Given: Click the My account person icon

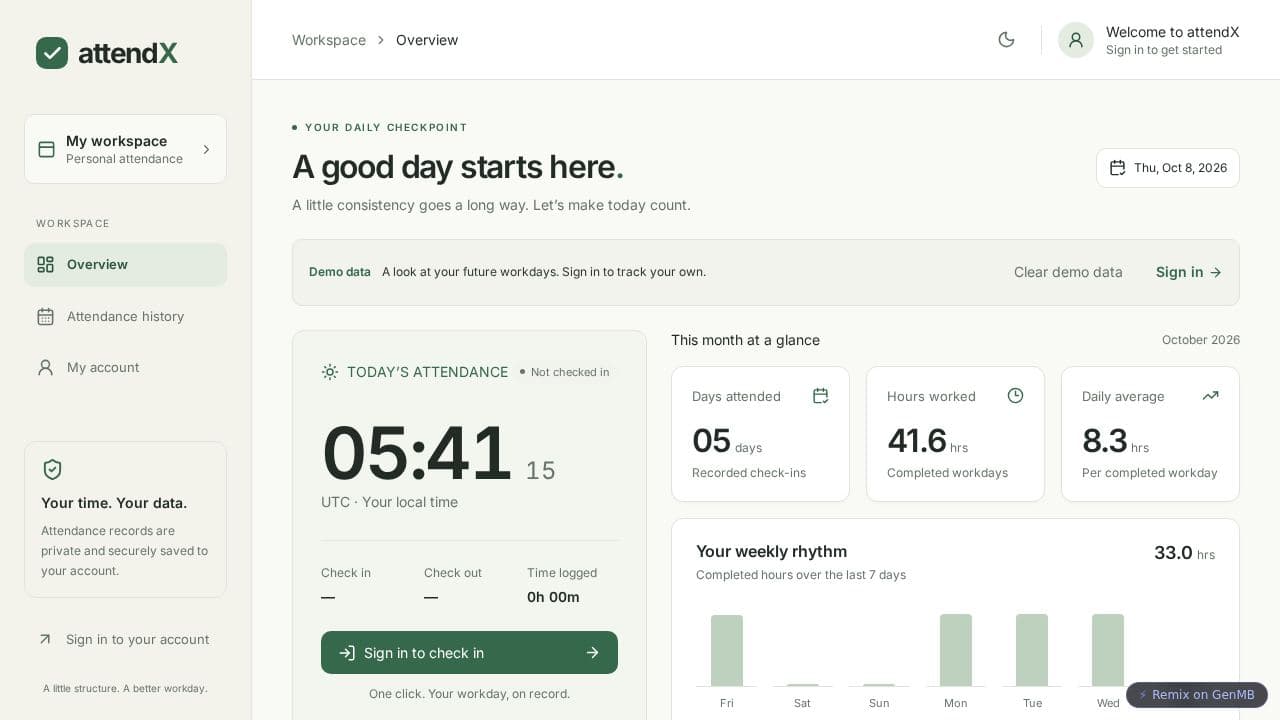Looking at the screenshot, I should tap(45, 367).
